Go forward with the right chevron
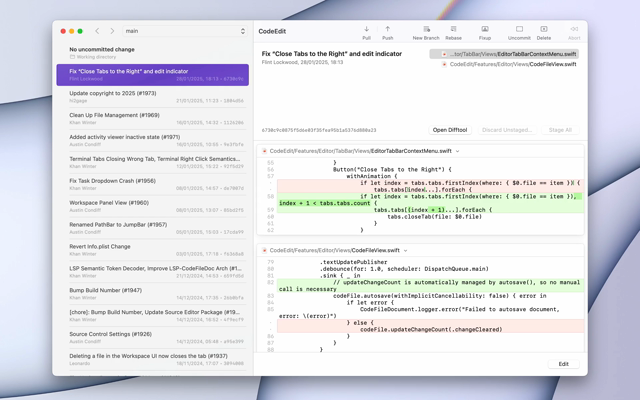 click(112, 31)
